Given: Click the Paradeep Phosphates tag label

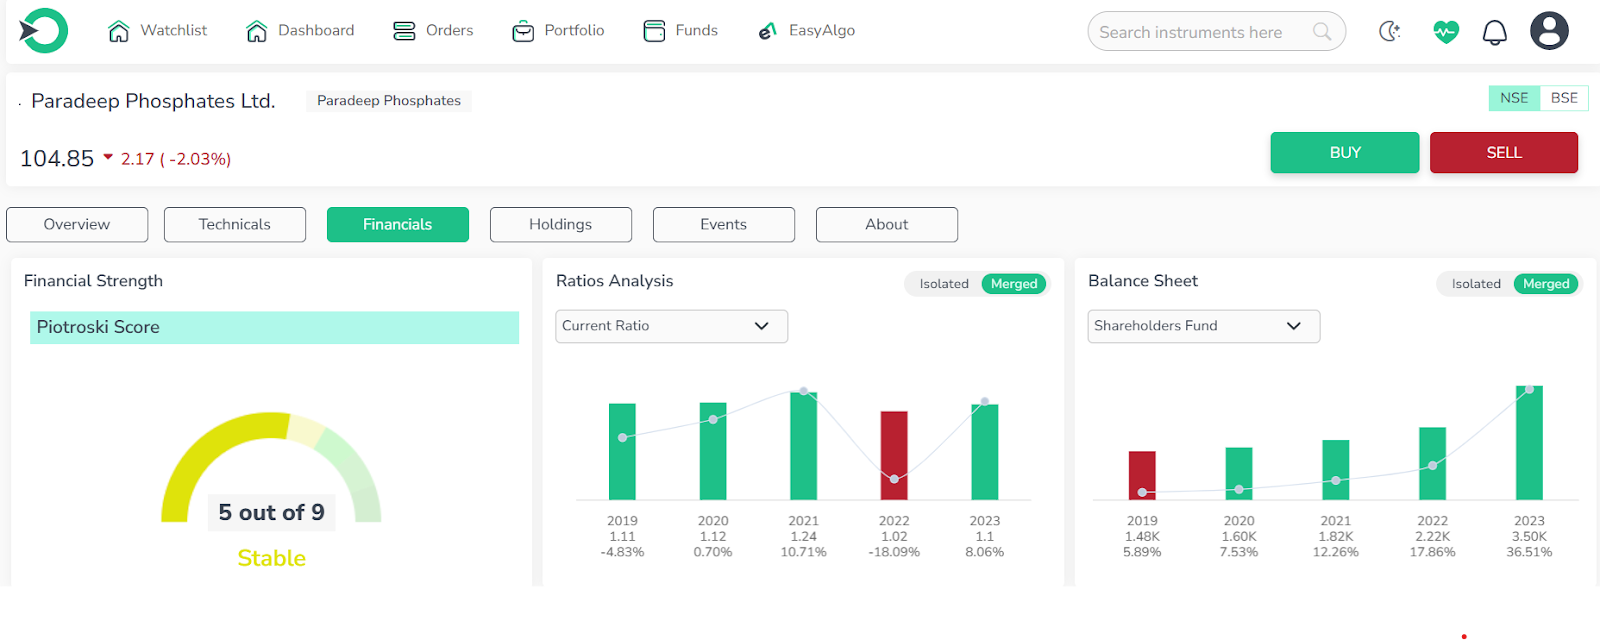Looking at the screenshot, I should coord(389,101).
